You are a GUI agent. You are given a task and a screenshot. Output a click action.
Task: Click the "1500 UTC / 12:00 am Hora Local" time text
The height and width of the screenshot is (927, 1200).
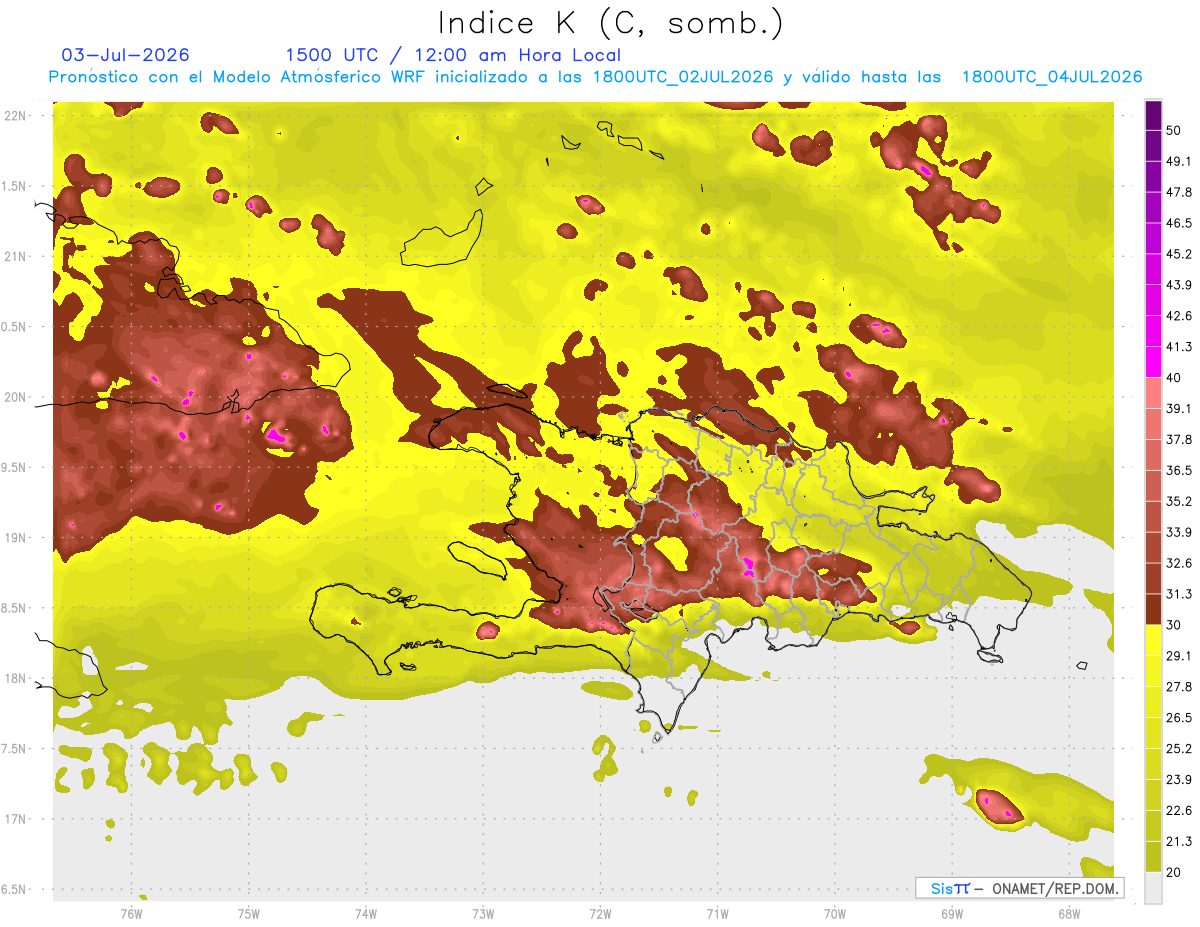[453, 56]
